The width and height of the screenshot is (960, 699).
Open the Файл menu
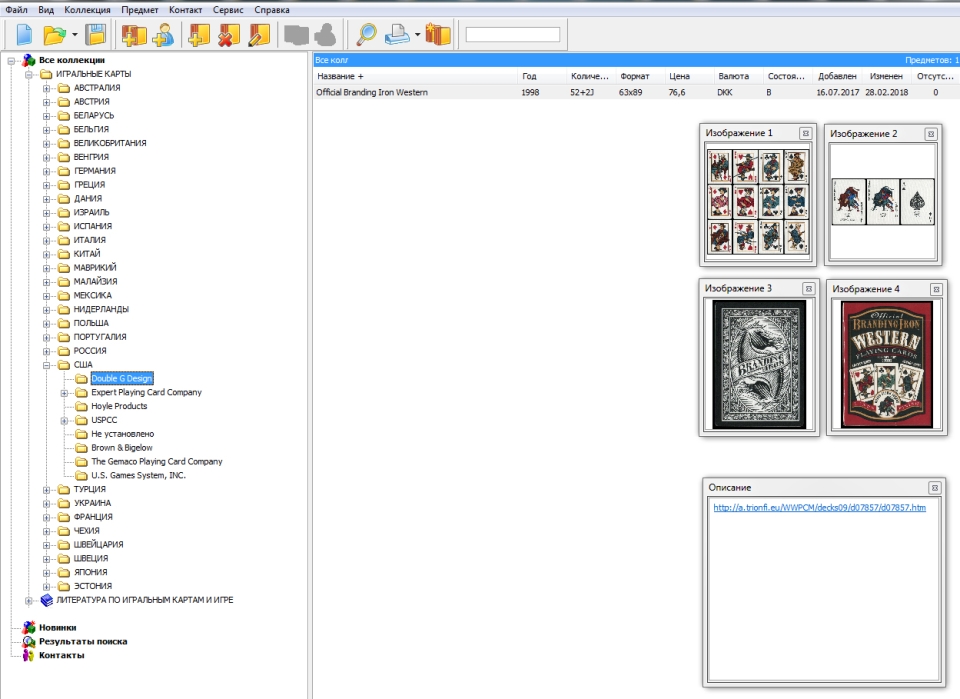[x=17, y=10]
